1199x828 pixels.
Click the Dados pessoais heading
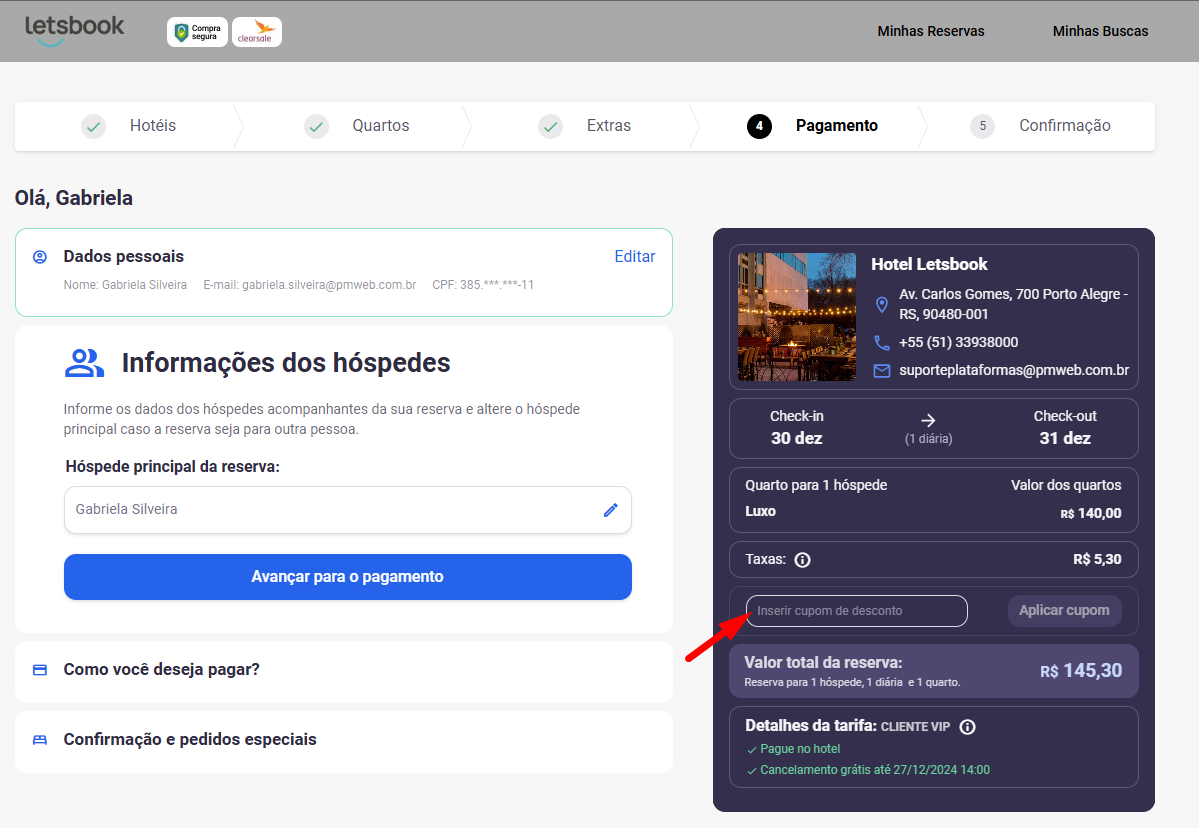(124, 257)
